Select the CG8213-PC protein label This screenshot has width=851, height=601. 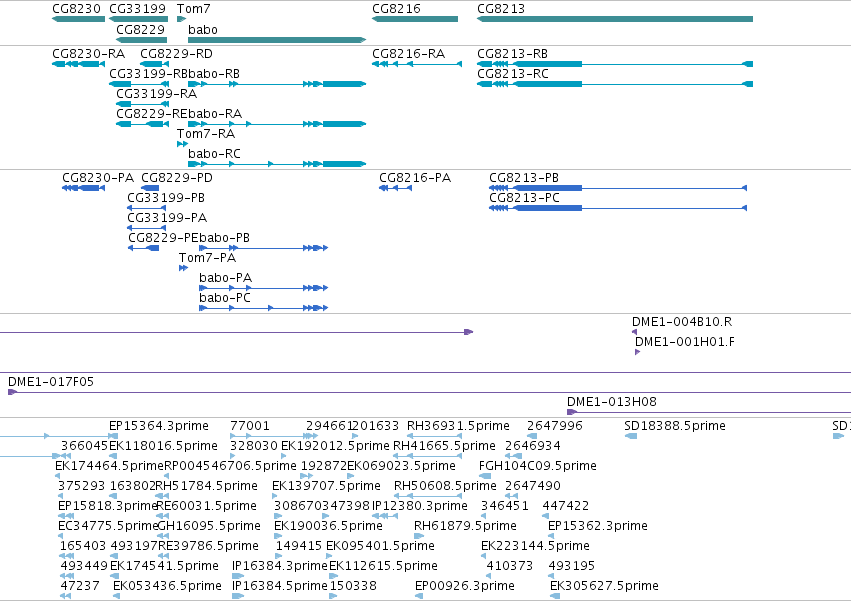pyautogui.click(x=524, y=198)
